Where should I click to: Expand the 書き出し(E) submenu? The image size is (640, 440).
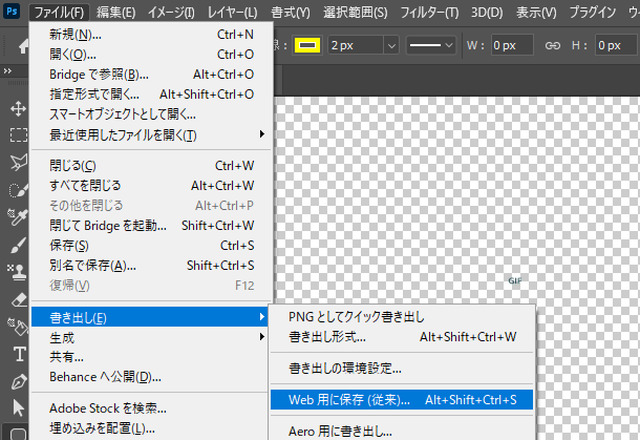(149, 317)
